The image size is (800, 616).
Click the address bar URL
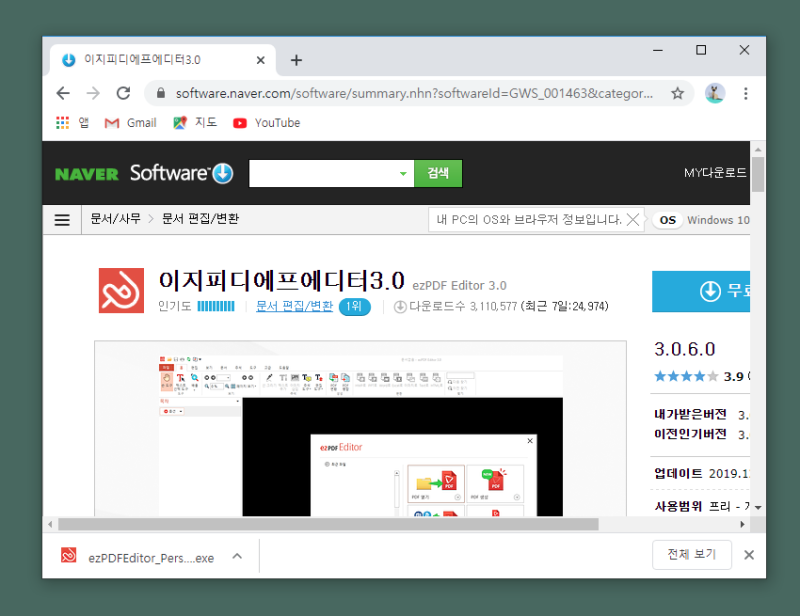[x=414, y=93]
